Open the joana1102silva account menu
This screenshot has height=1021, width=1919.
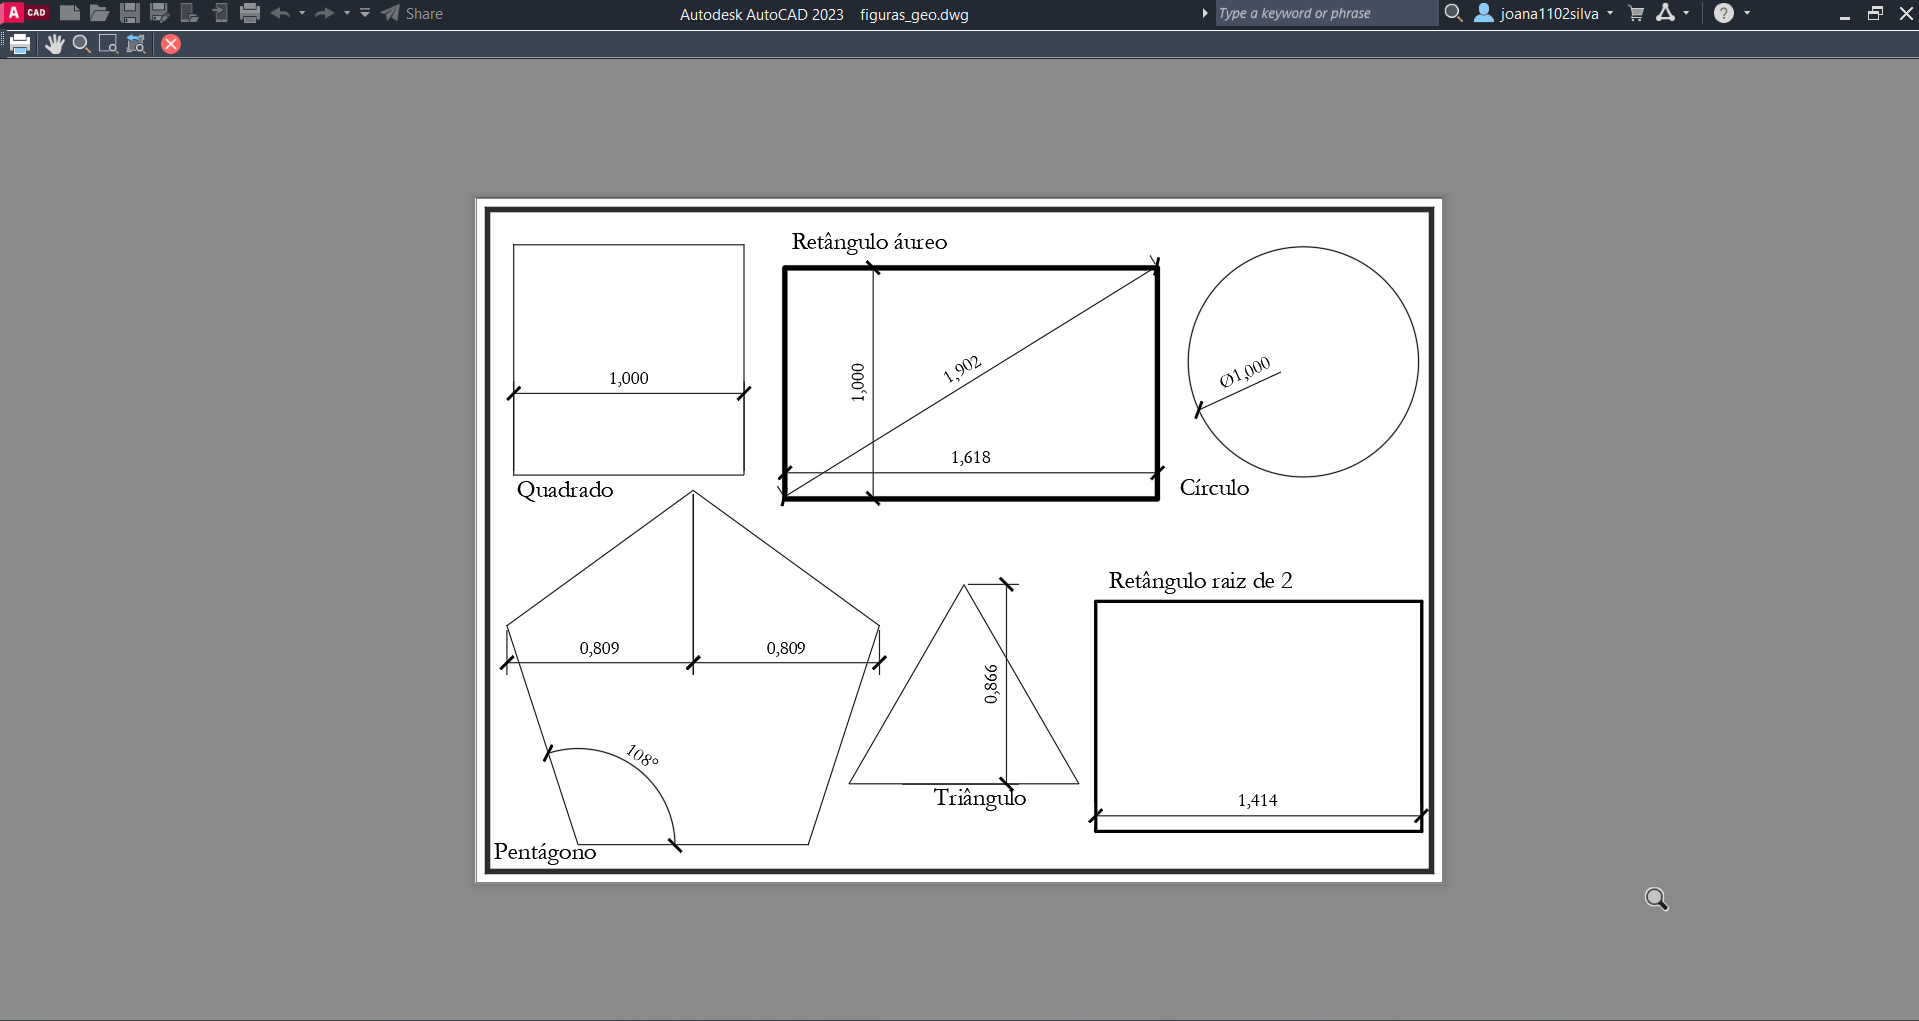[1544, 13]
